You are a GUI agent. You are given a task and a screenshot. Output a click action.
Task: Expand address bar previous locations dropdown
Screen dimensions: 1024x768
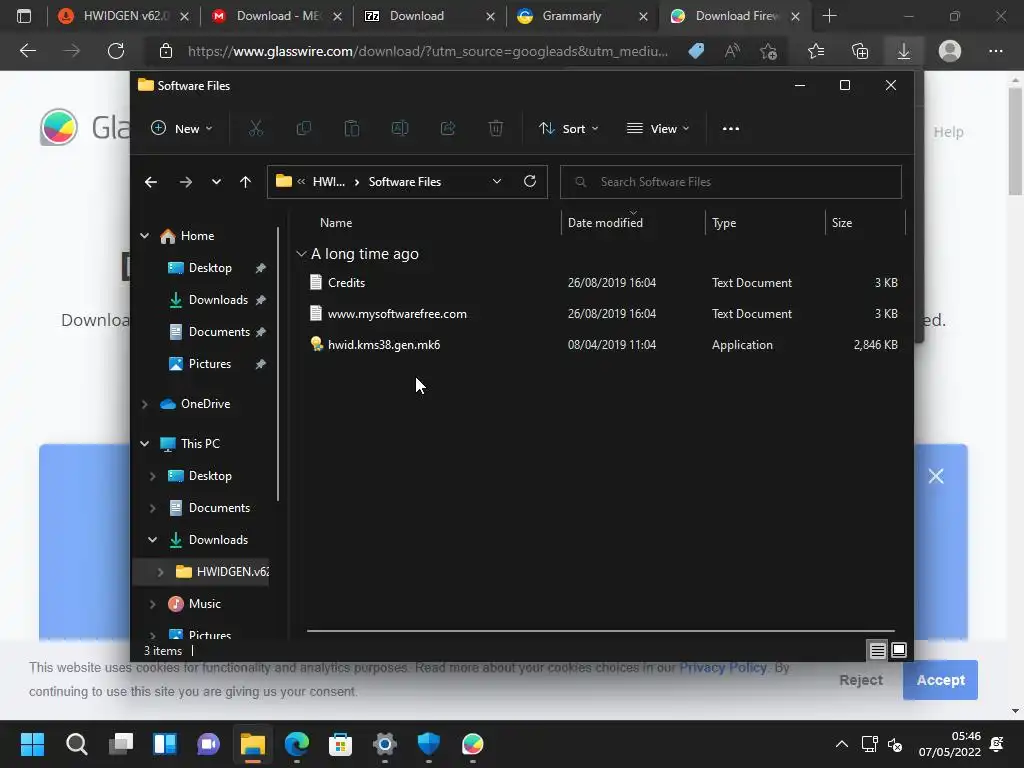pyautogui.click(x=496, y=181)
